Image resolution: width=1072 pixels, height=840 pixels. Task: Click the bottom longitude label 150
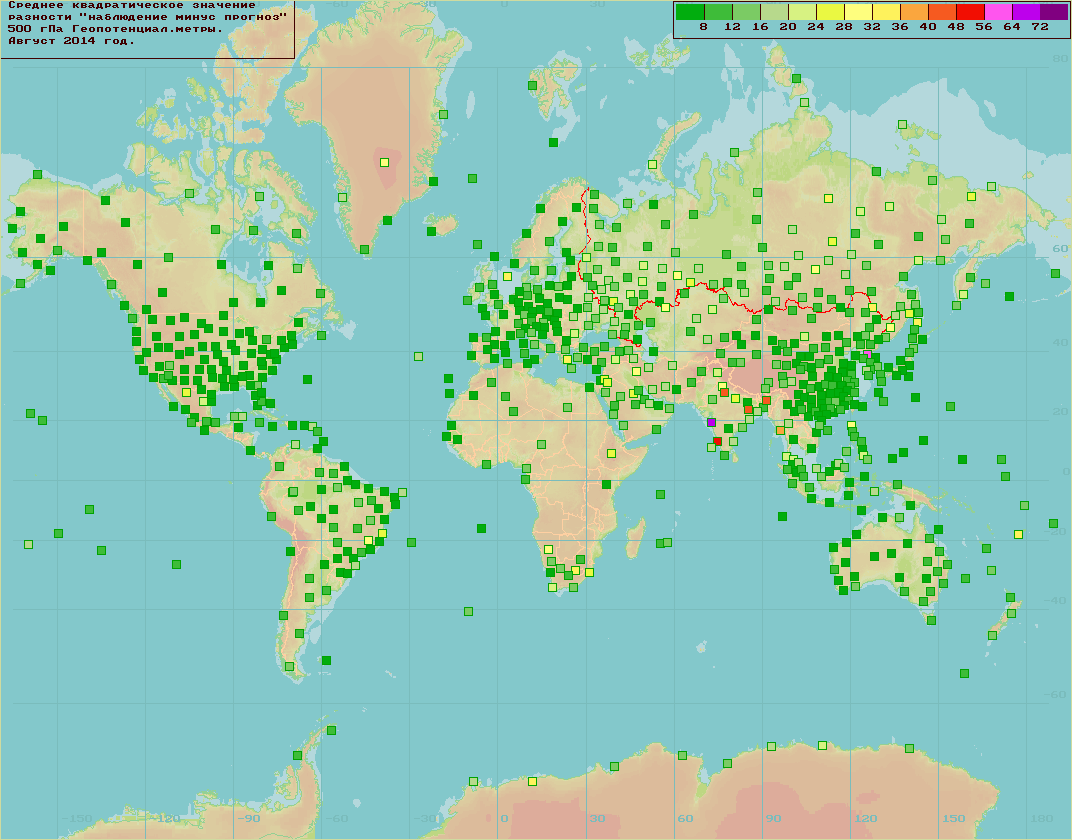[x=954, y=819]
